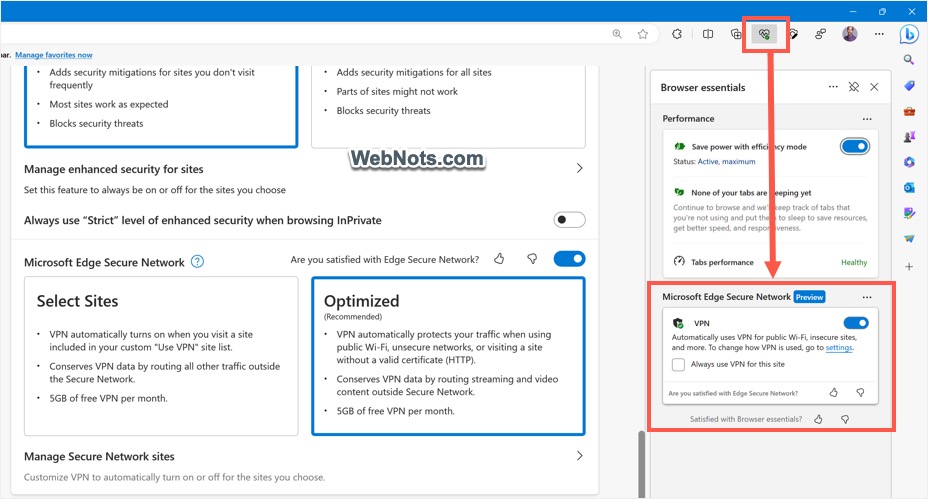Open sidebar Shopping tag icon
Viewport: 928px width, 499px height.
coord(909,86)
